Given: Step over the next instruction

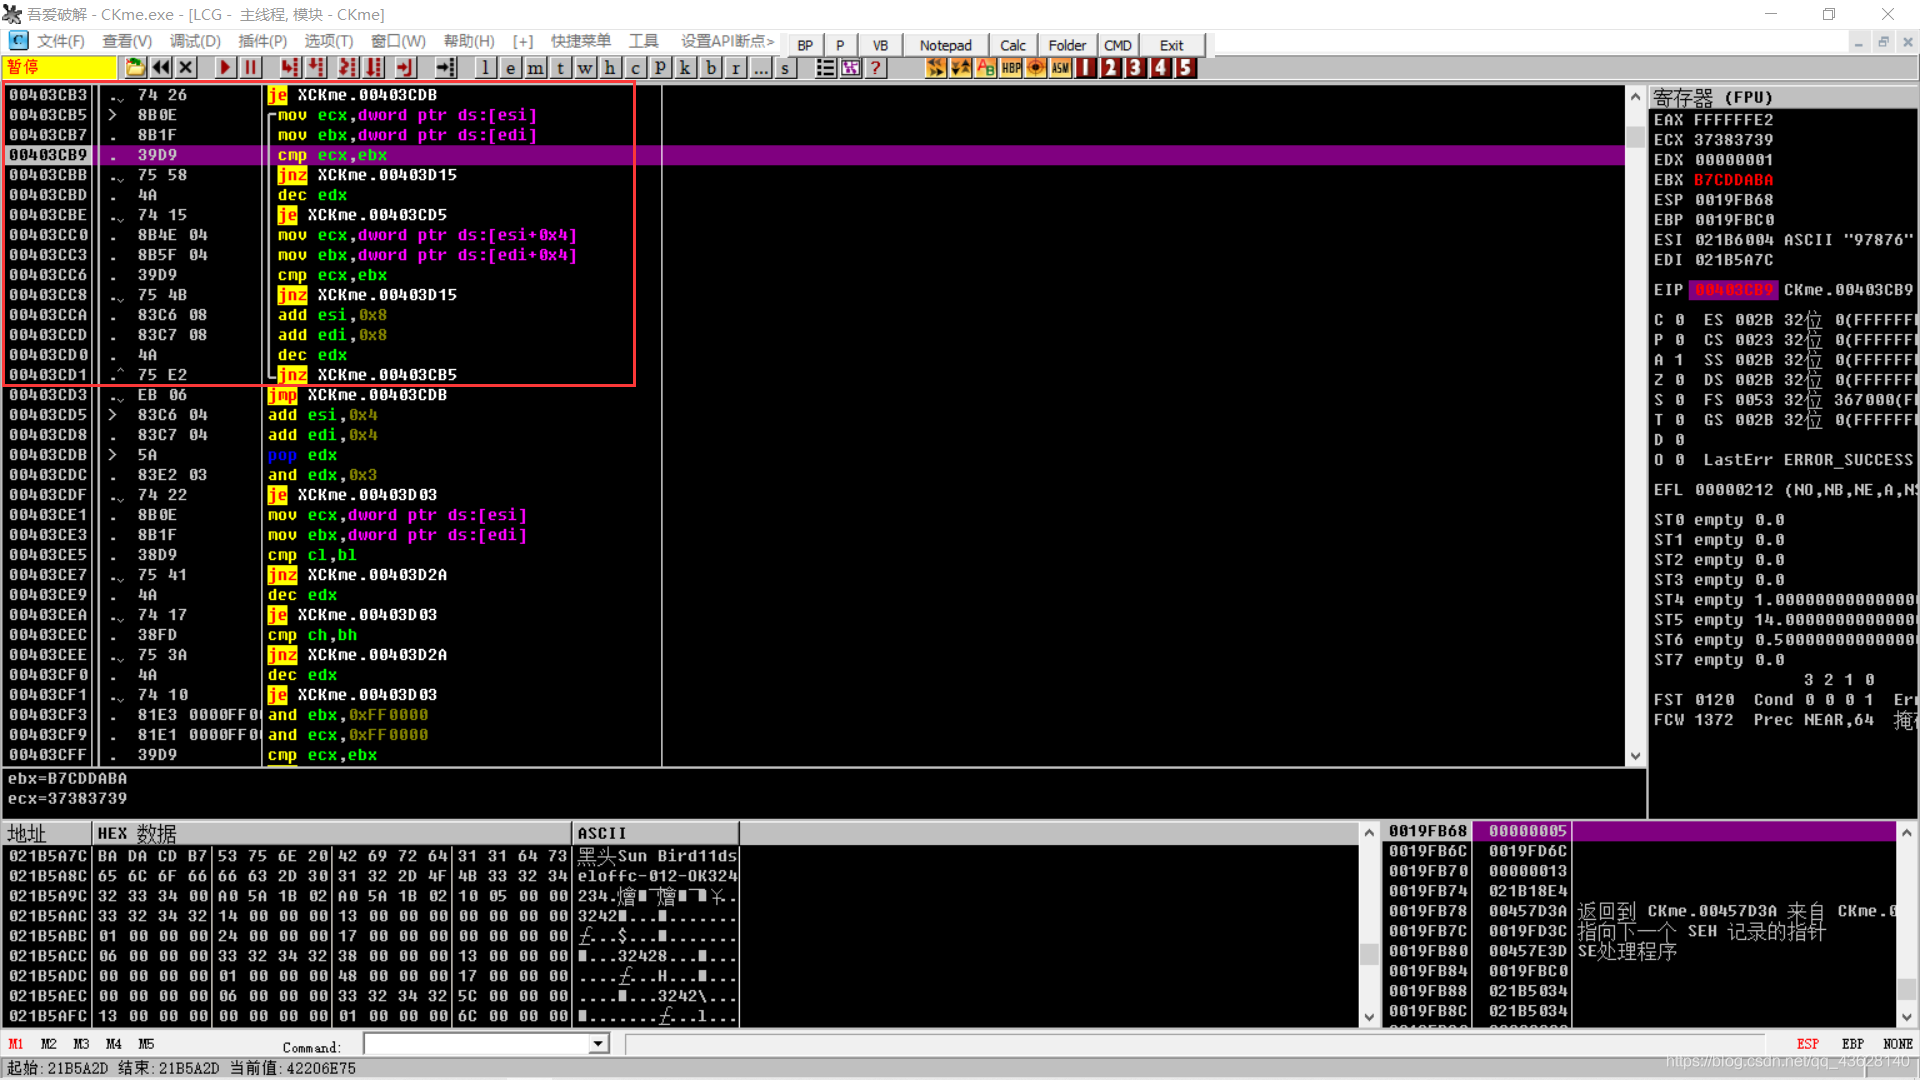Looking at the screenshot, I should click(x=316, y=67).
